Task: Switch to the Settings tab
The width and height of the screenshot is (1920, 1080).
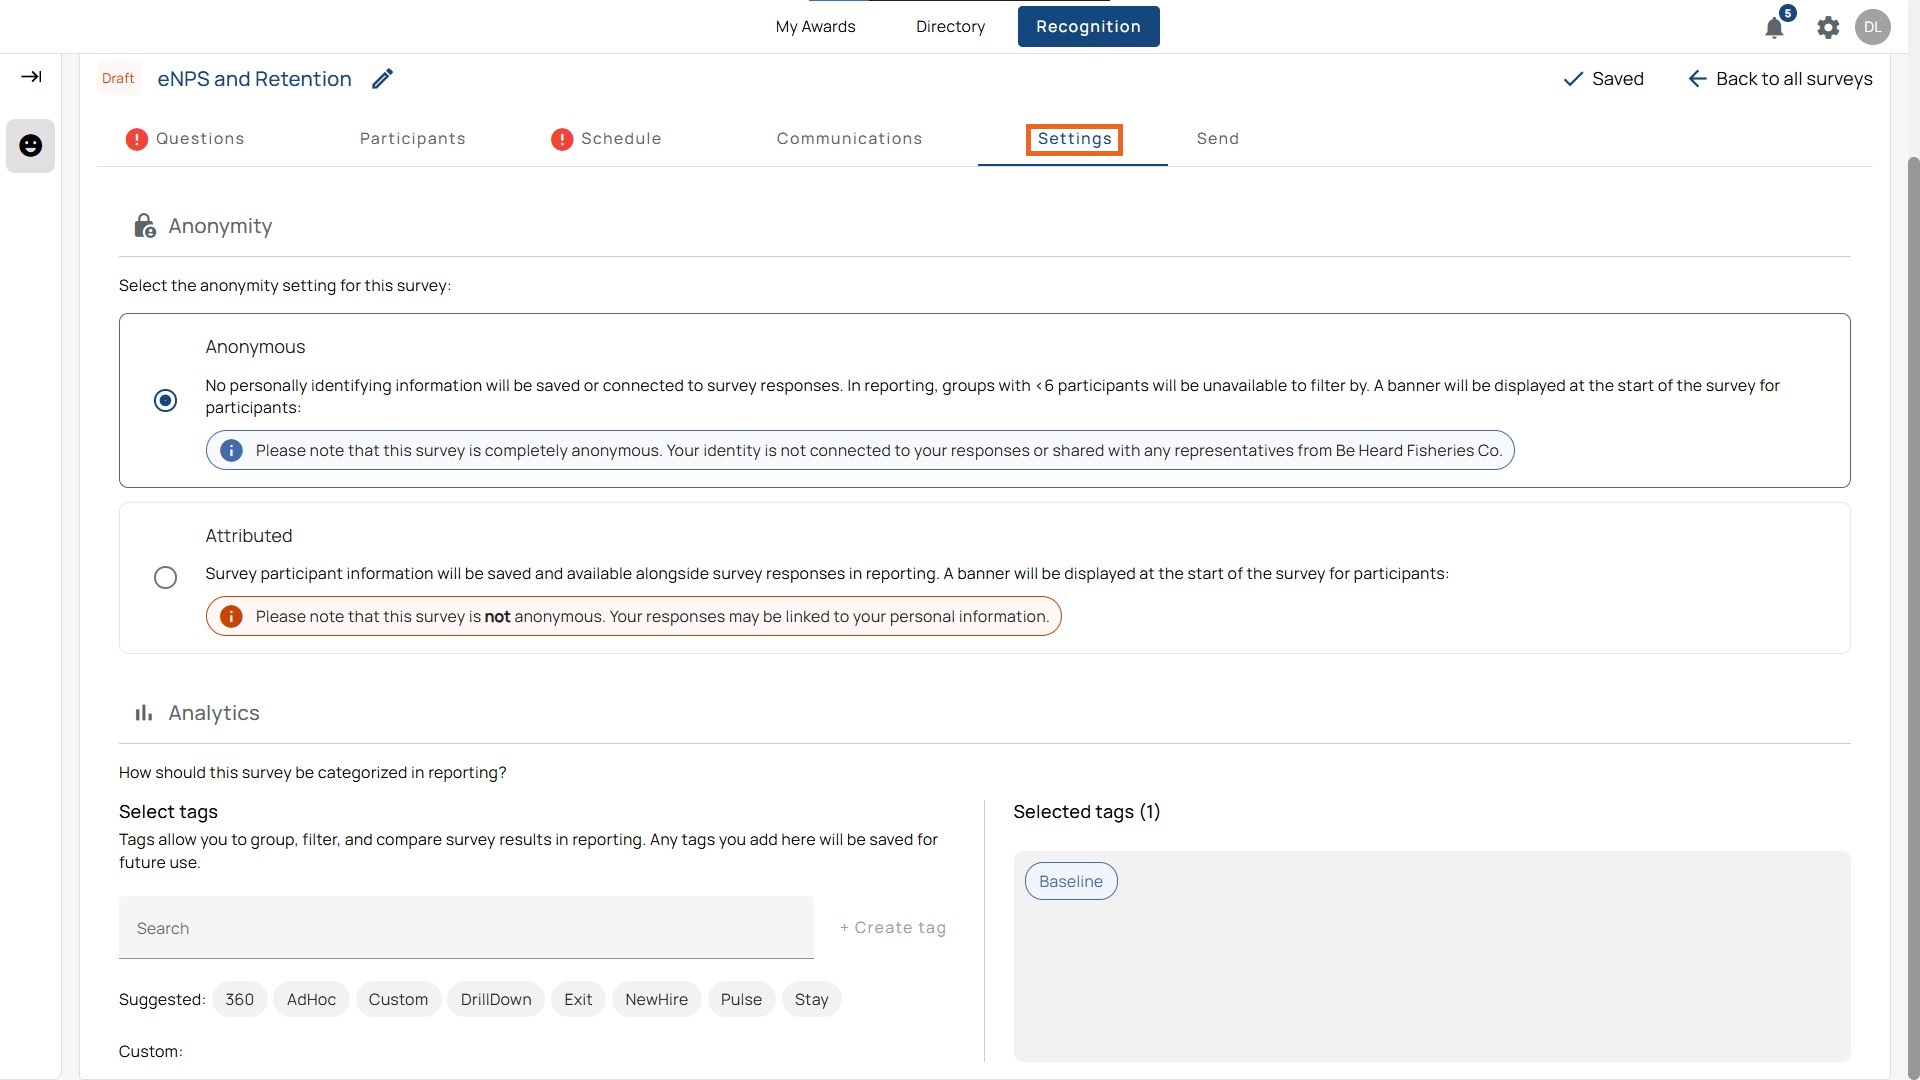Action: click(1074, 139)
